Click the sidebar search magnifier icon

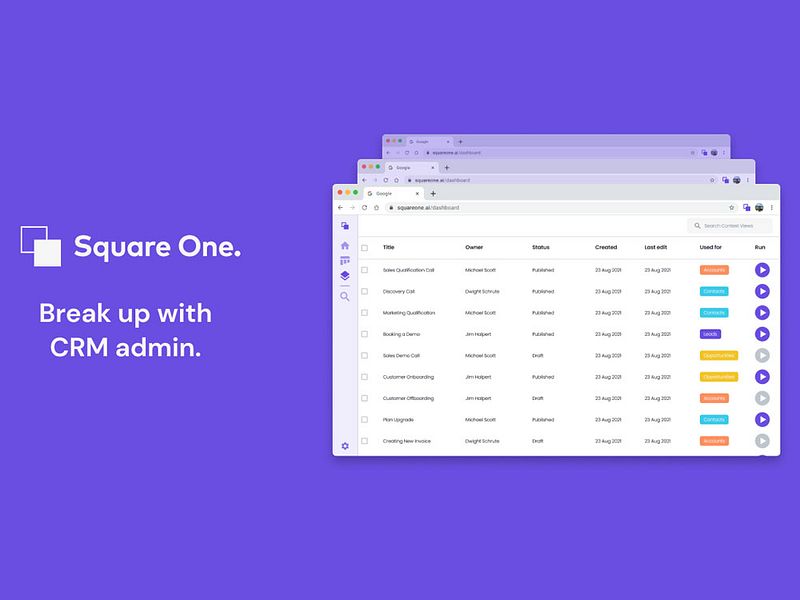point(345,296)
